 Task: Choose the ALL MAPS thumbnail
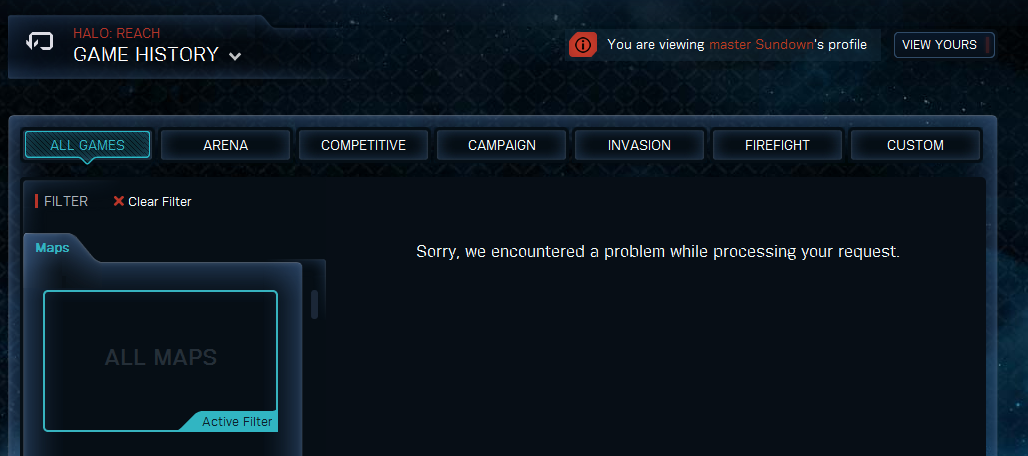coord(161,361)
